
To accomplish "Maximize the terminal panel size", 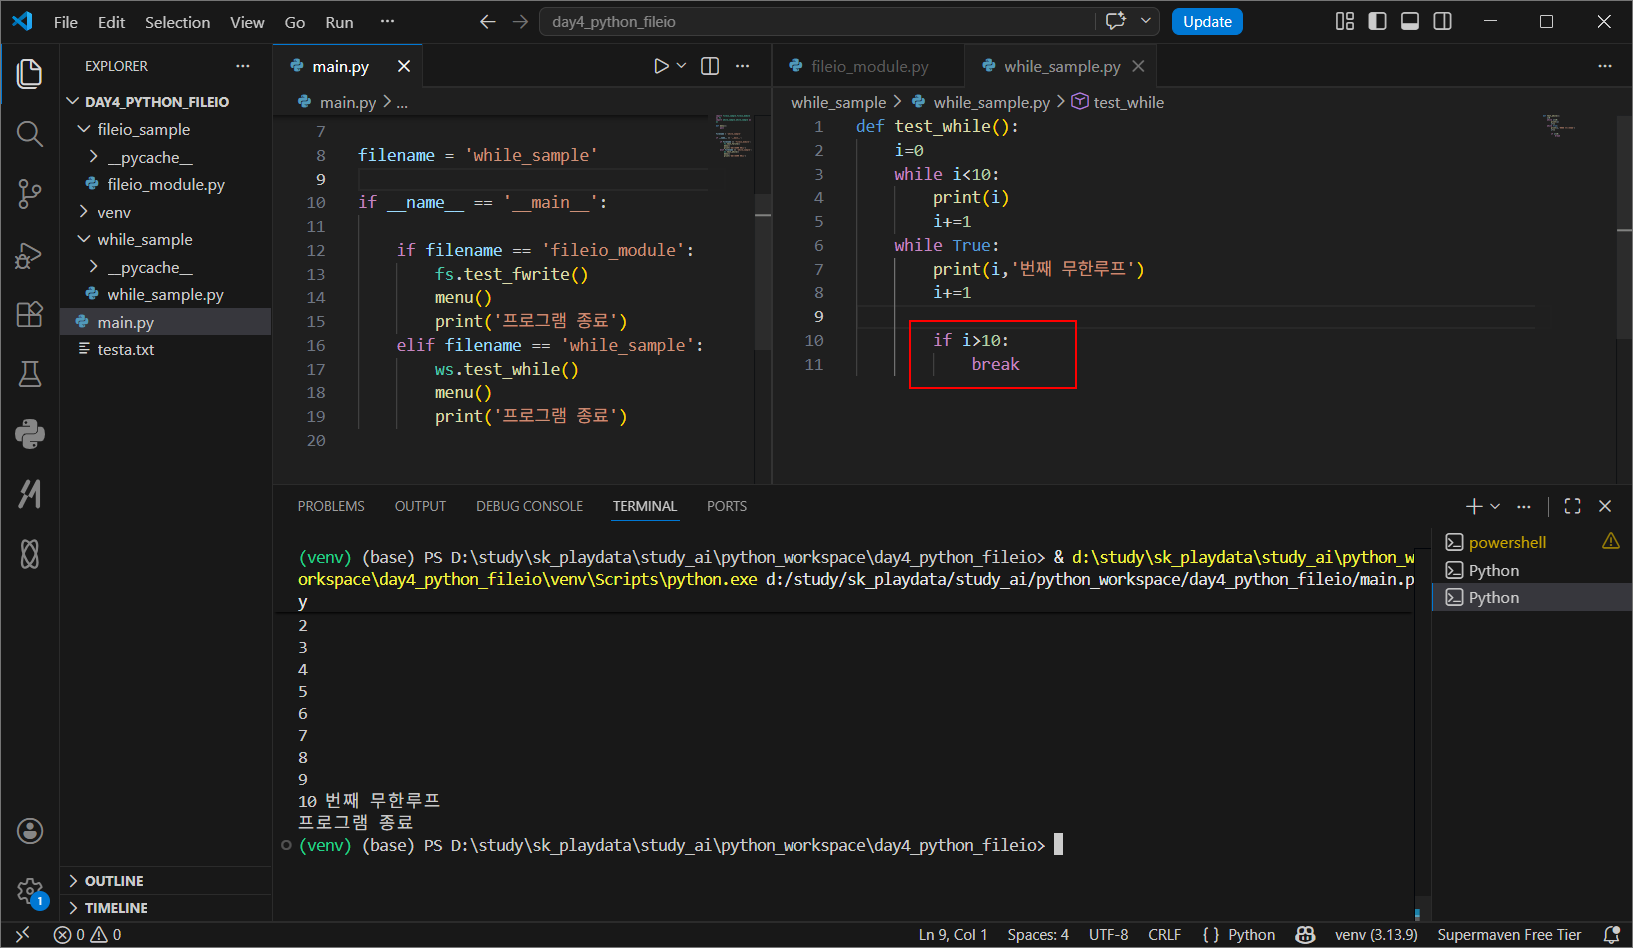I will click(x=1572, y=506).
